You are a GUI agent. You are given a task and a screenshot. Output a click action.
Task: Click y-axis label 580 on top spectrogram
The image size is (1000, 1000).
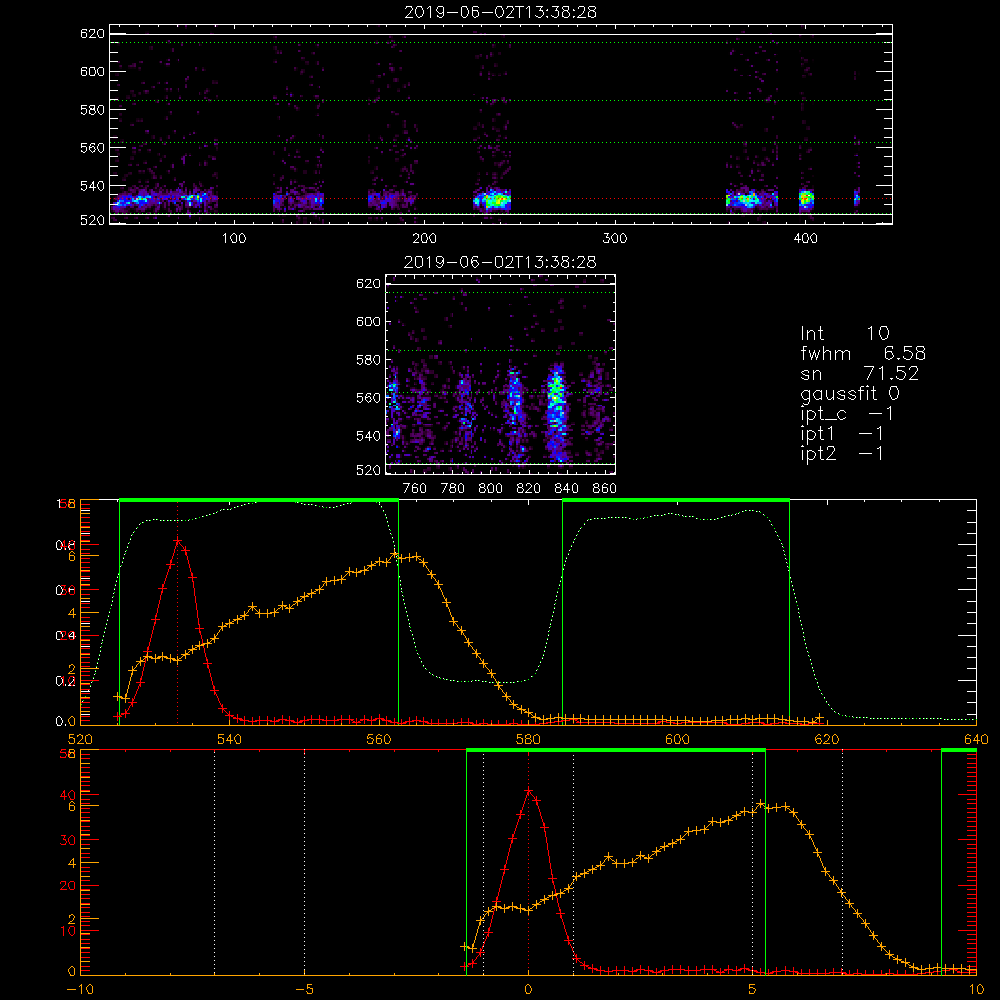tap(92, 110)
